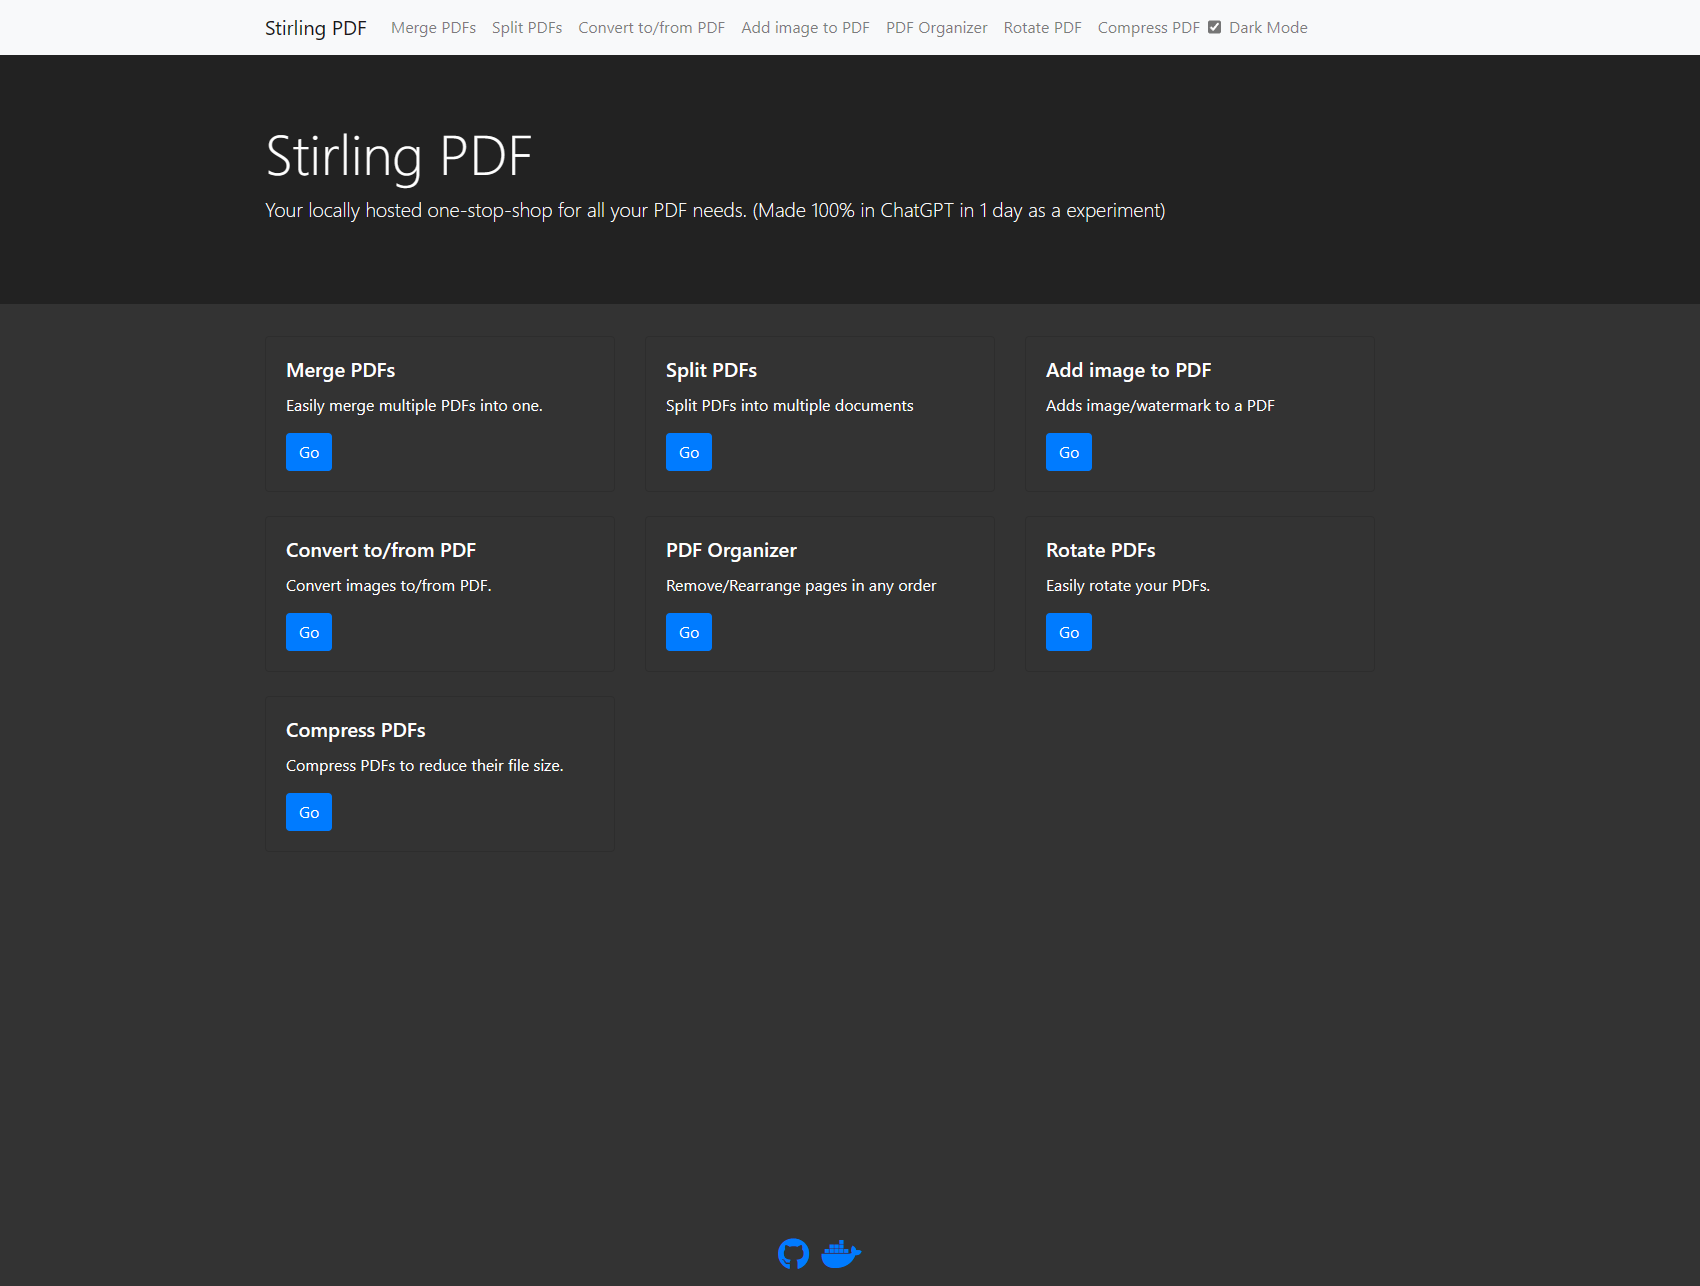Open Split PDFs from the navbar
Image resolution: width=1700 pixels, height=1286 pixels.
pyautogui.click(x=526, y=28)
